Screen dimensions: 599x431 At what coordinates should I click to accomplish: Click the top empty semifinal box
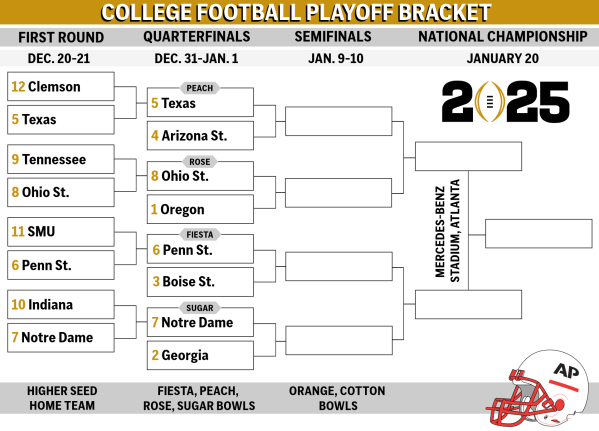pyautogui.click(x=338, y=122)
